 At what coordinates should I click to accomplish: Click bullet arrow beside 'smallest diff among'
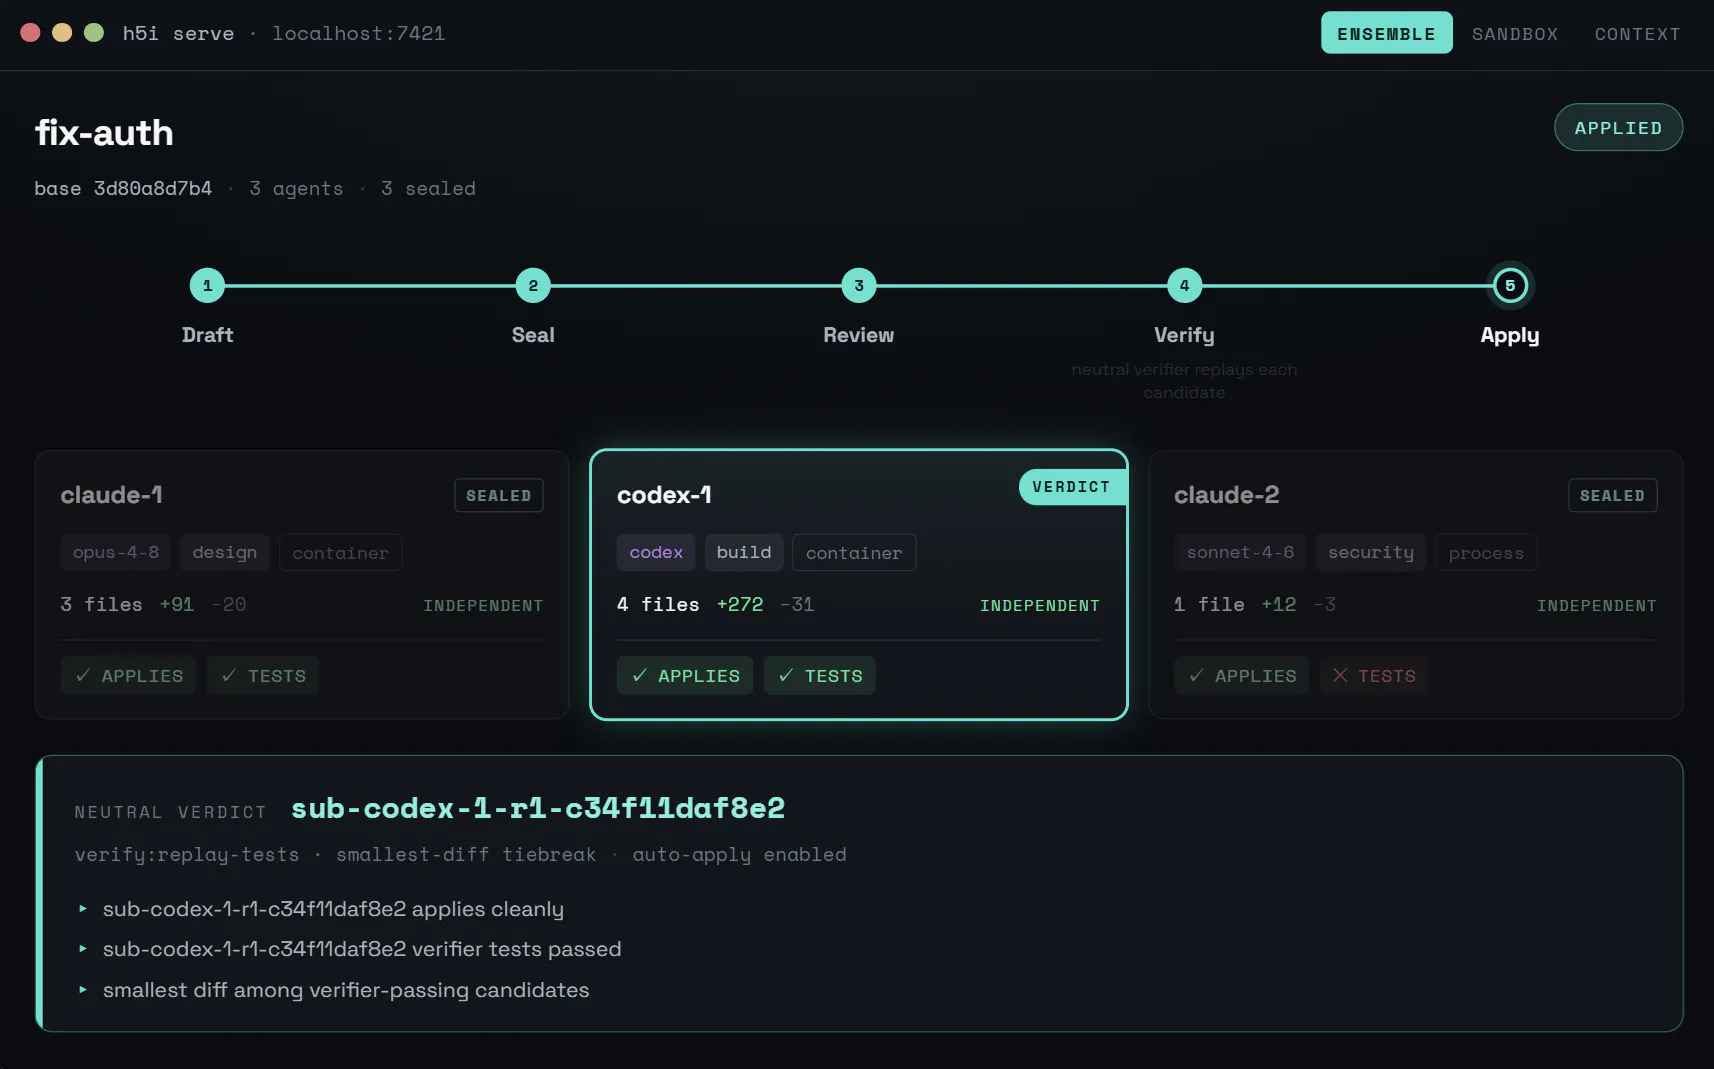pyautogui.click(x=83, y=989)
